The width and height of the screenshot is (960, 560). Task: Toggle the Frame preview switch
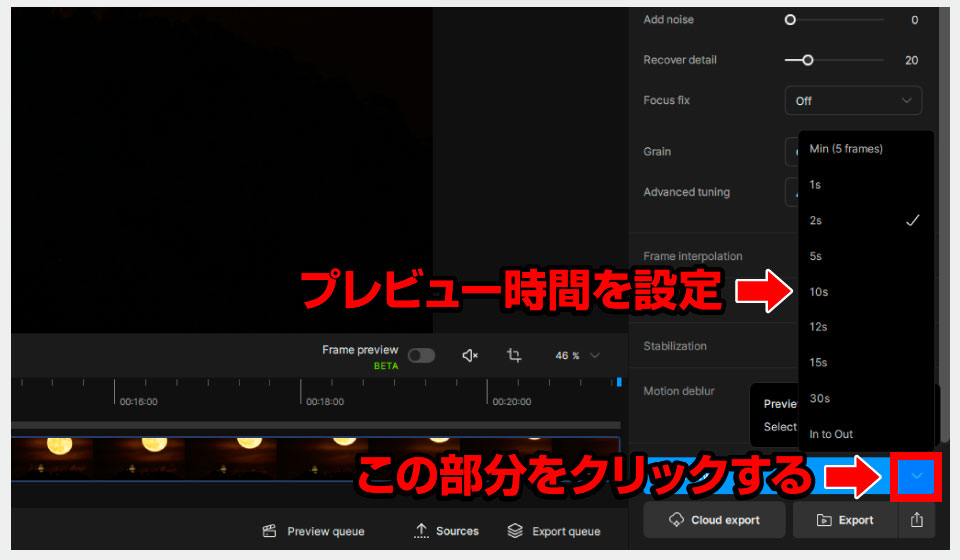[x=421, y=355]
